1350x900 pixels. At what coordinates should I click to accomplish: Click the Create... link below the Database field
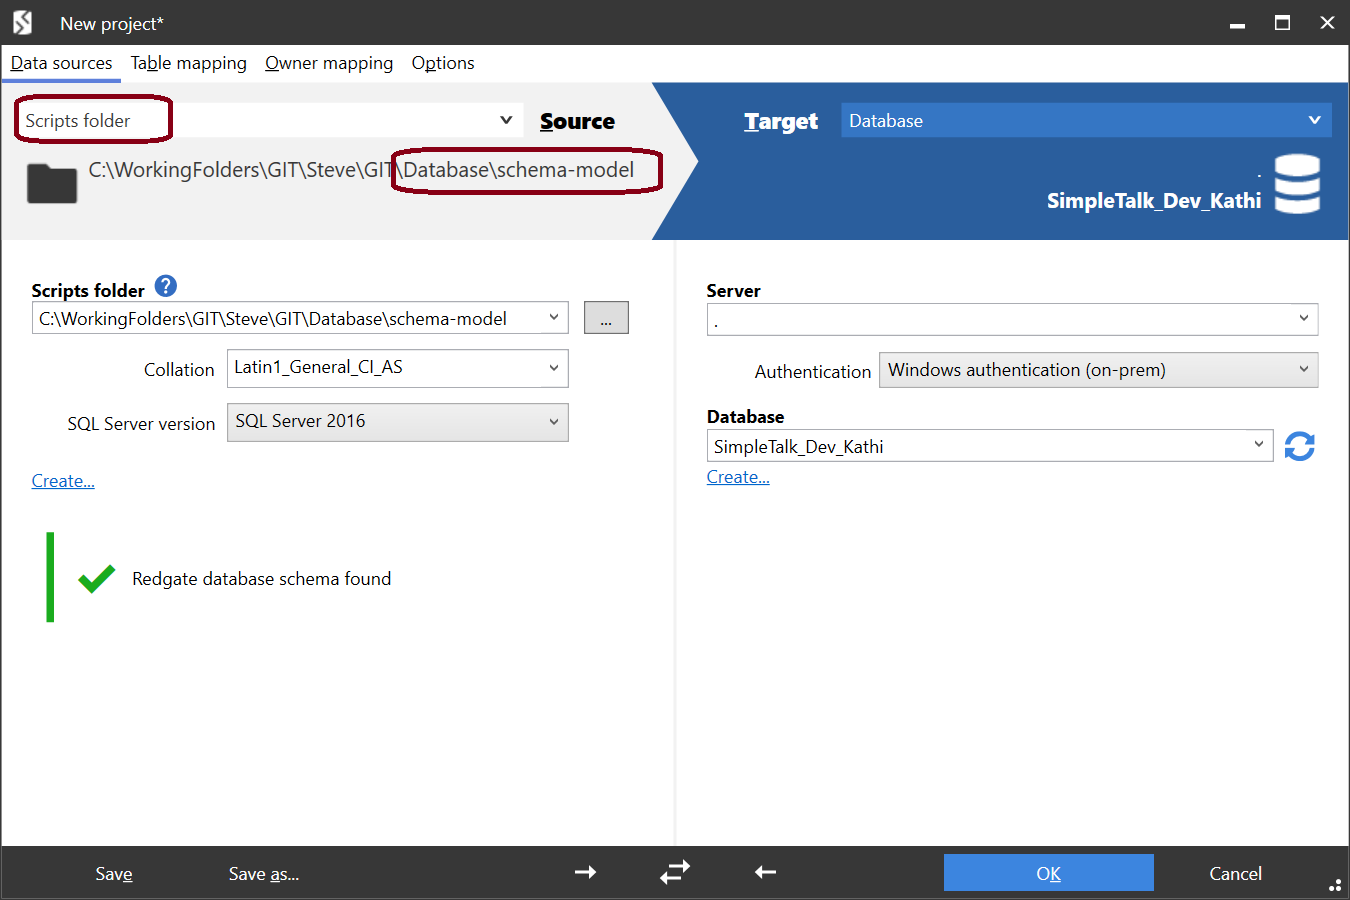[x=737, y=476]
